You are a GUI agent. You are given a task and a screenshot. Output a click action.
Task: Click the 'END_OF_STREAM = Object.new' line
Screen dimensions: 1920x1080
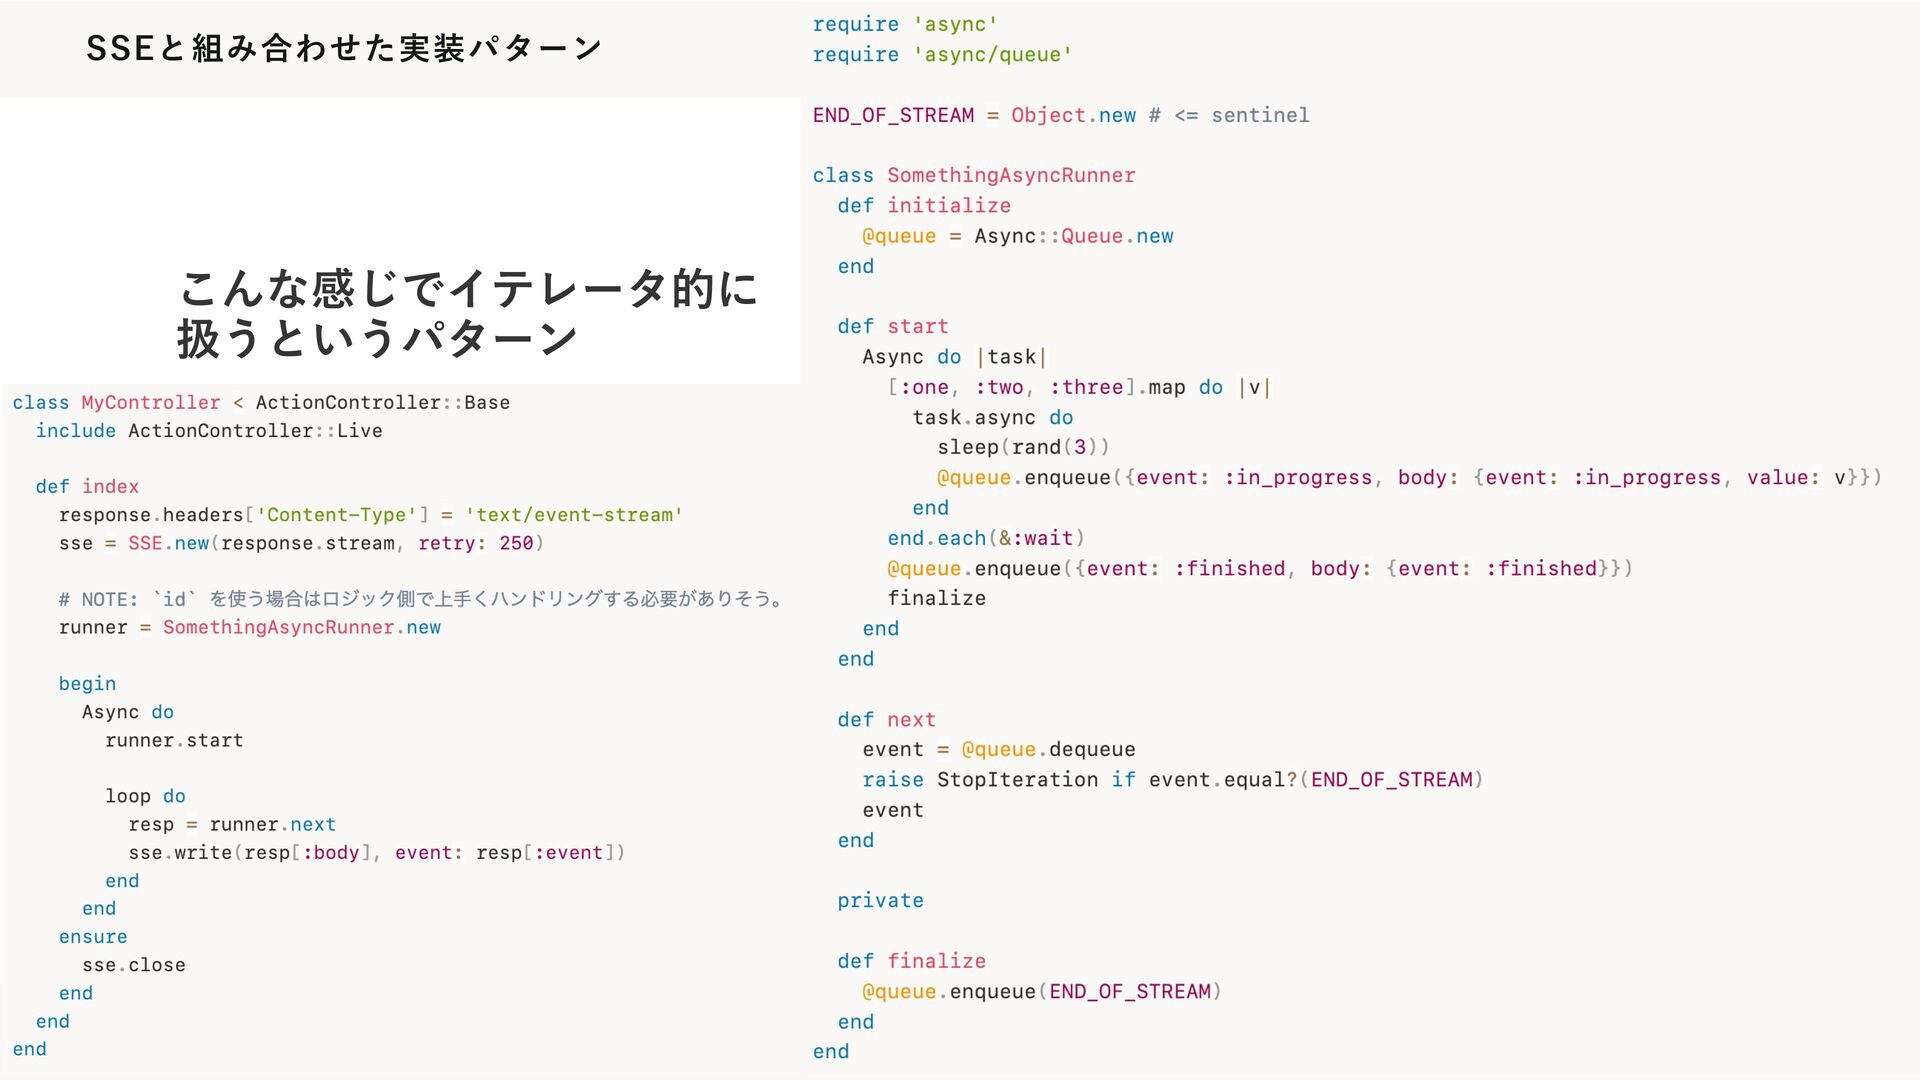tap(1061, 115)
